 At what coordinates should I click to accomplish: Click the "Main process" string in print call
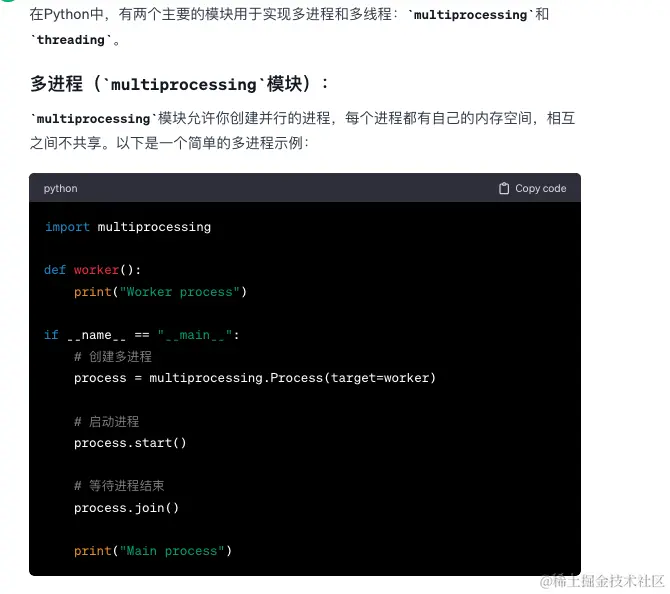(172, 551)
